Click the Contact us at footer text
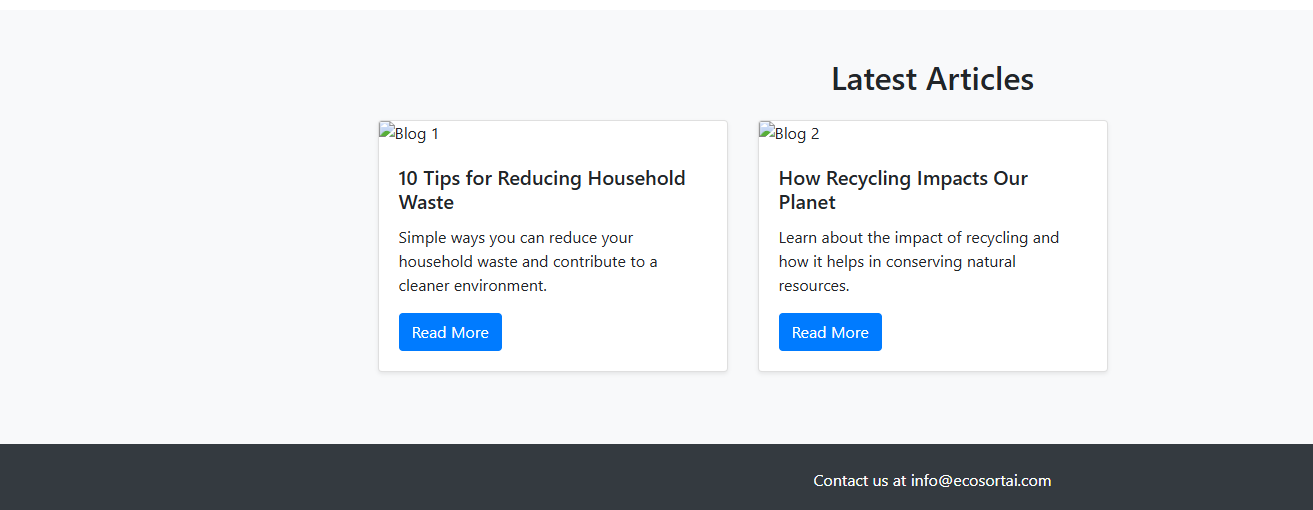The width and height of the screenshot is (1313, 510). (860, 481)
